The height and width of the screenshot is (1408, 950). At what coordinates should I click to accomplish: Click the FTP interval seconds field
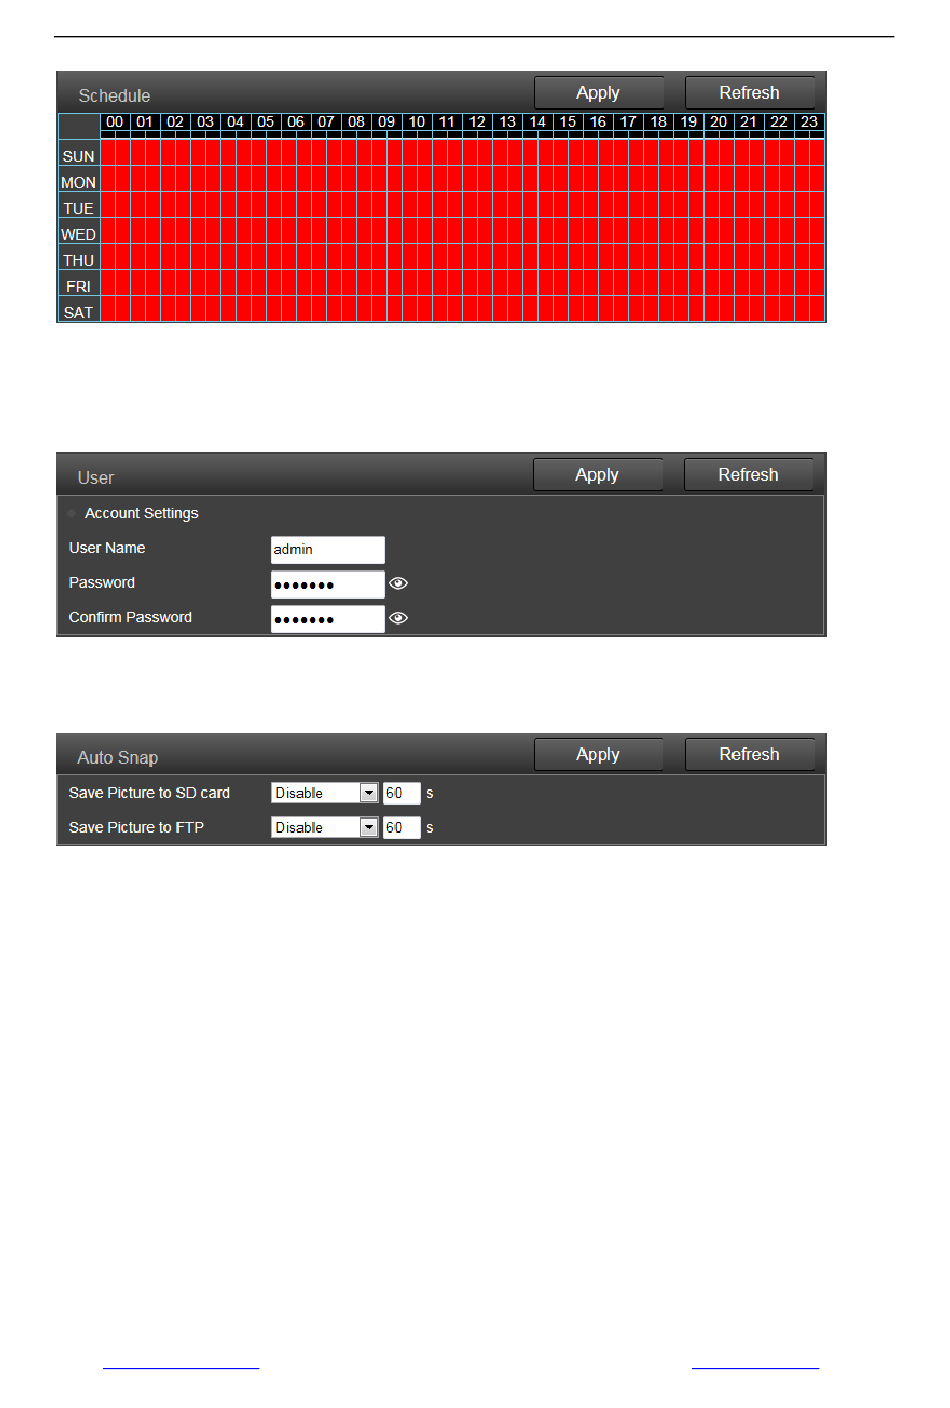(x=401, y=828)
